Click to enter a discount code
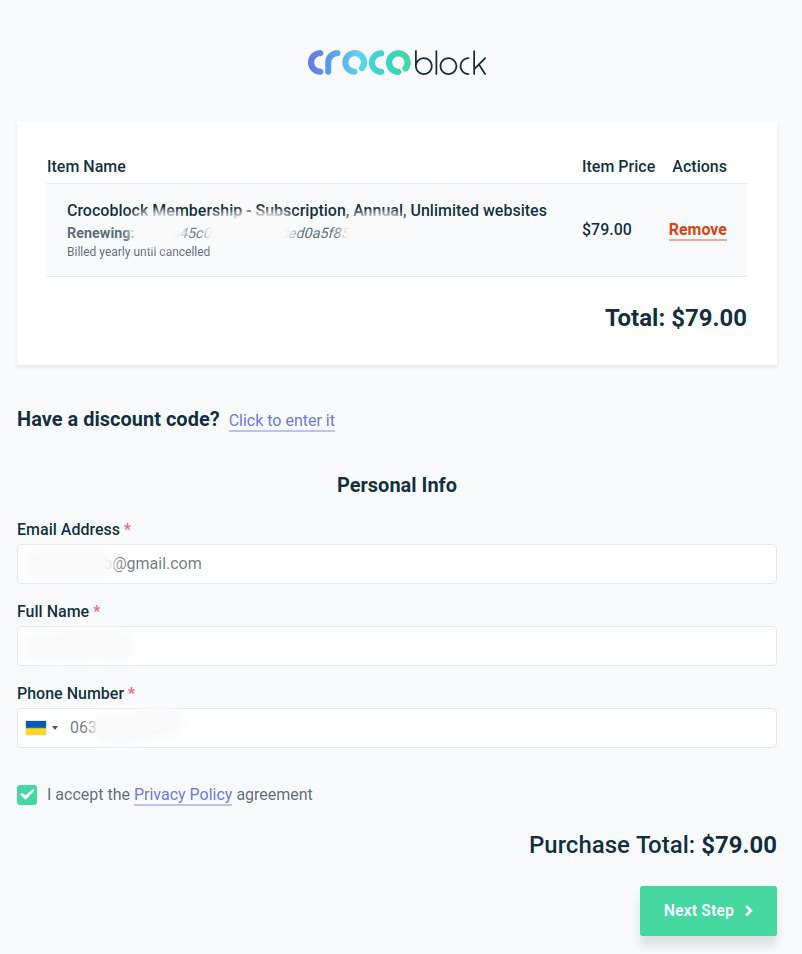Image resolution: width=802 pixels, height=954 pixels. (282, 420)
